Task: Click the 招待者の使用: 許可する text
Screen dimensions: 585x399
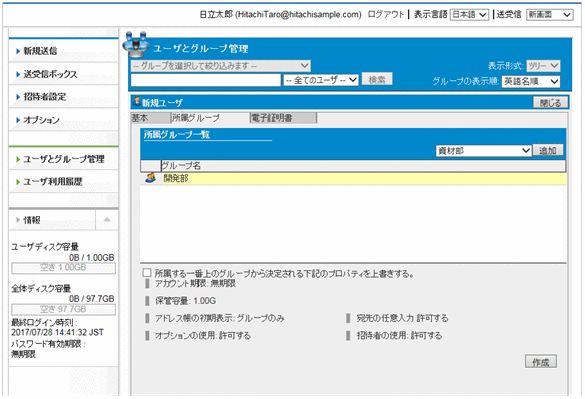Action: (399, 336)
